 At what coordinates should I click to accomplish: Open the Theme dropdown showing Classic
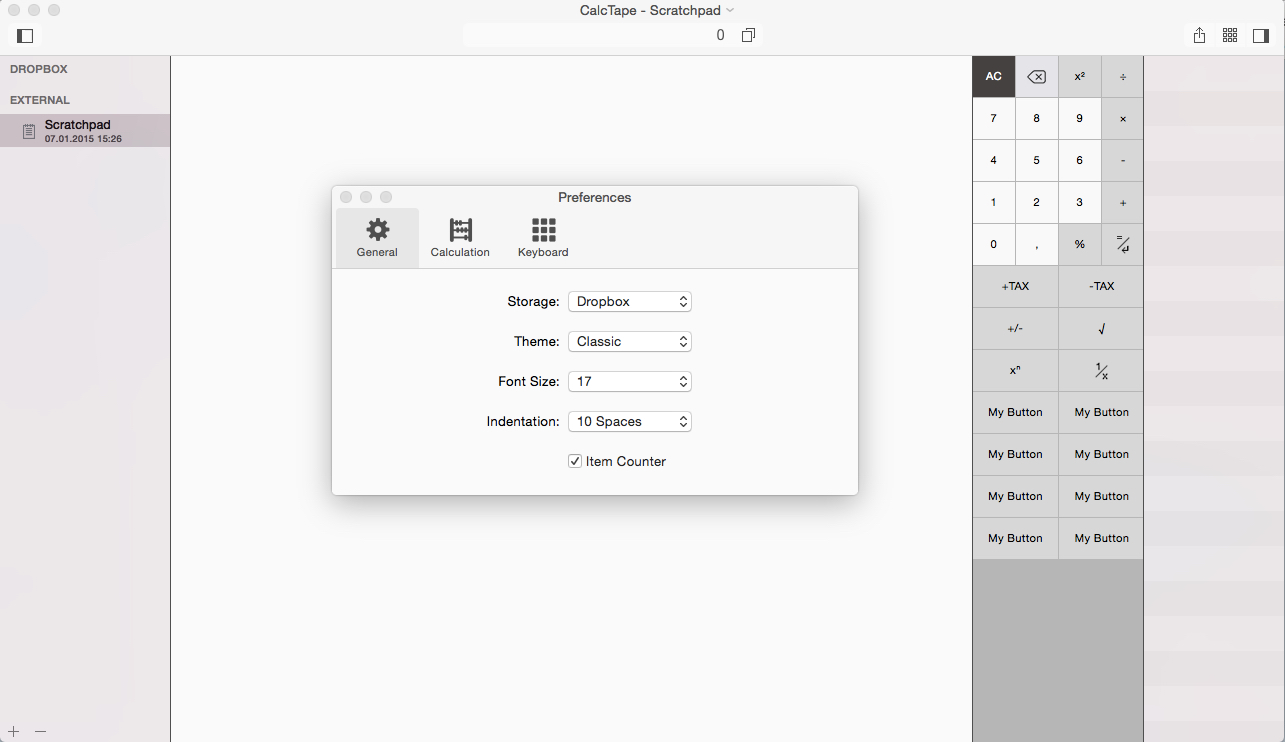point(629,341)
